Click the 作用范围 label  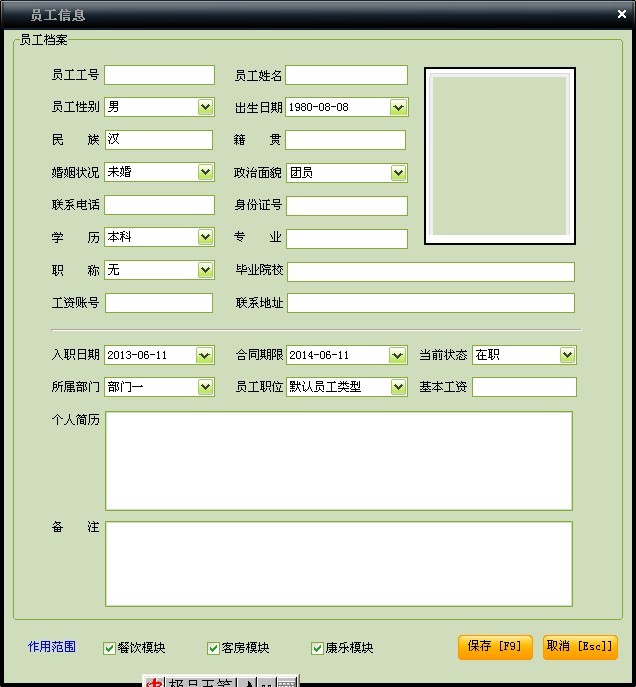pos(52,647)
